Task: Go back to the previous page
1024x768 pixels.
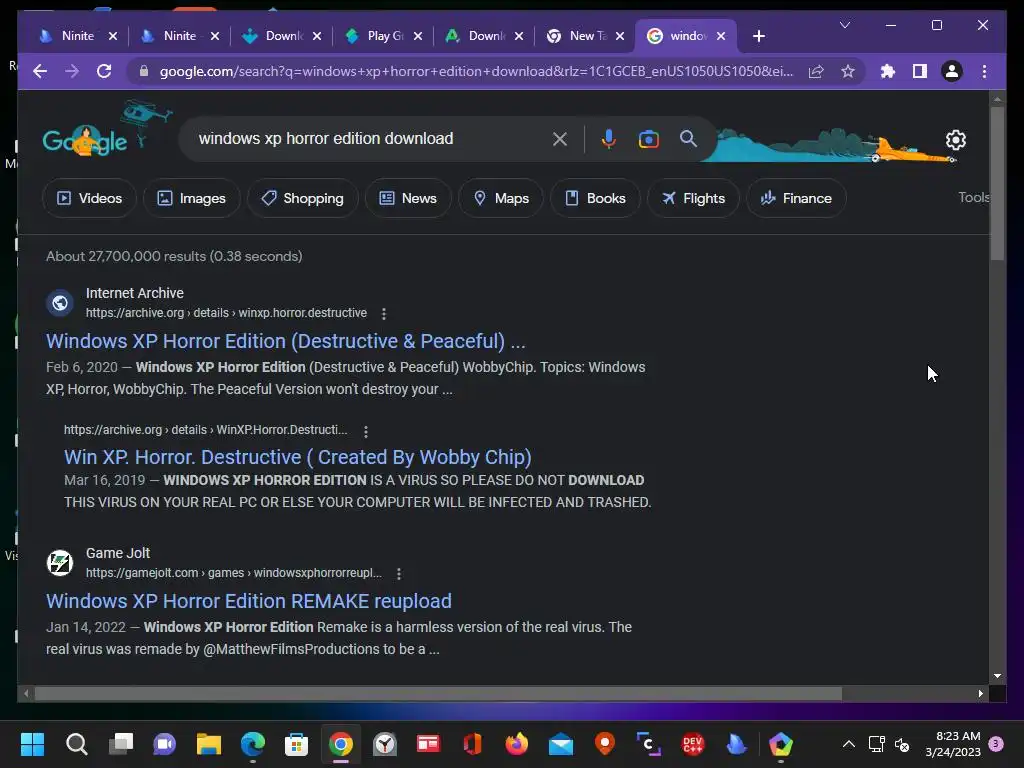Action: click(x=40, y=71)
